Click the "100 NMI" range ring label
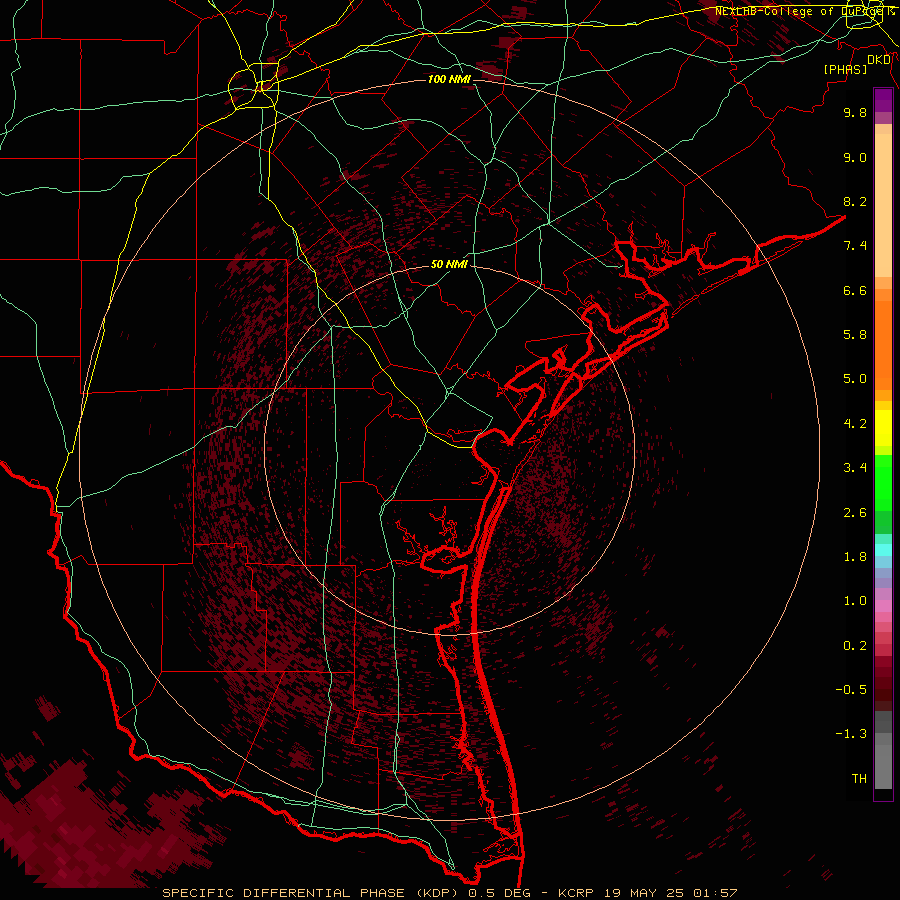Image resolution: width=900 pixels, height=900 pixels. click(x=449, y=79)
